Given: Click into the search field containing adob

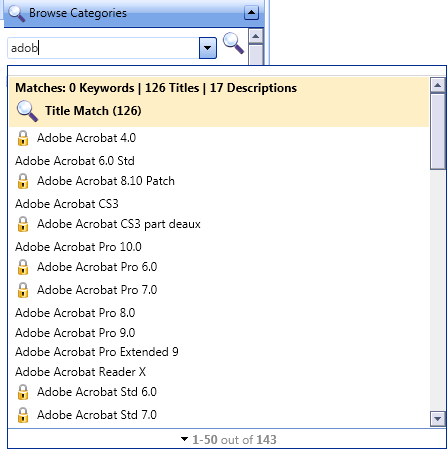Looking at the screenshot, I should [x=103, y=48].
